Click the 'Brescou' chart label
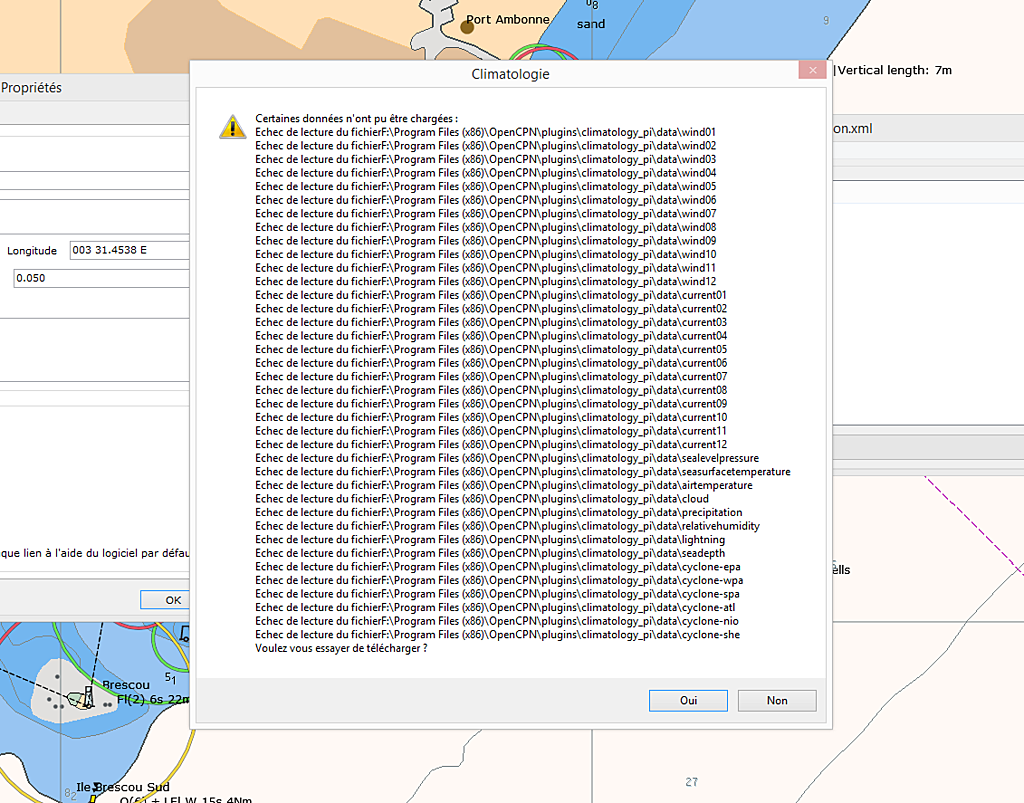1024x803 pixels. [x=126, y=685]
